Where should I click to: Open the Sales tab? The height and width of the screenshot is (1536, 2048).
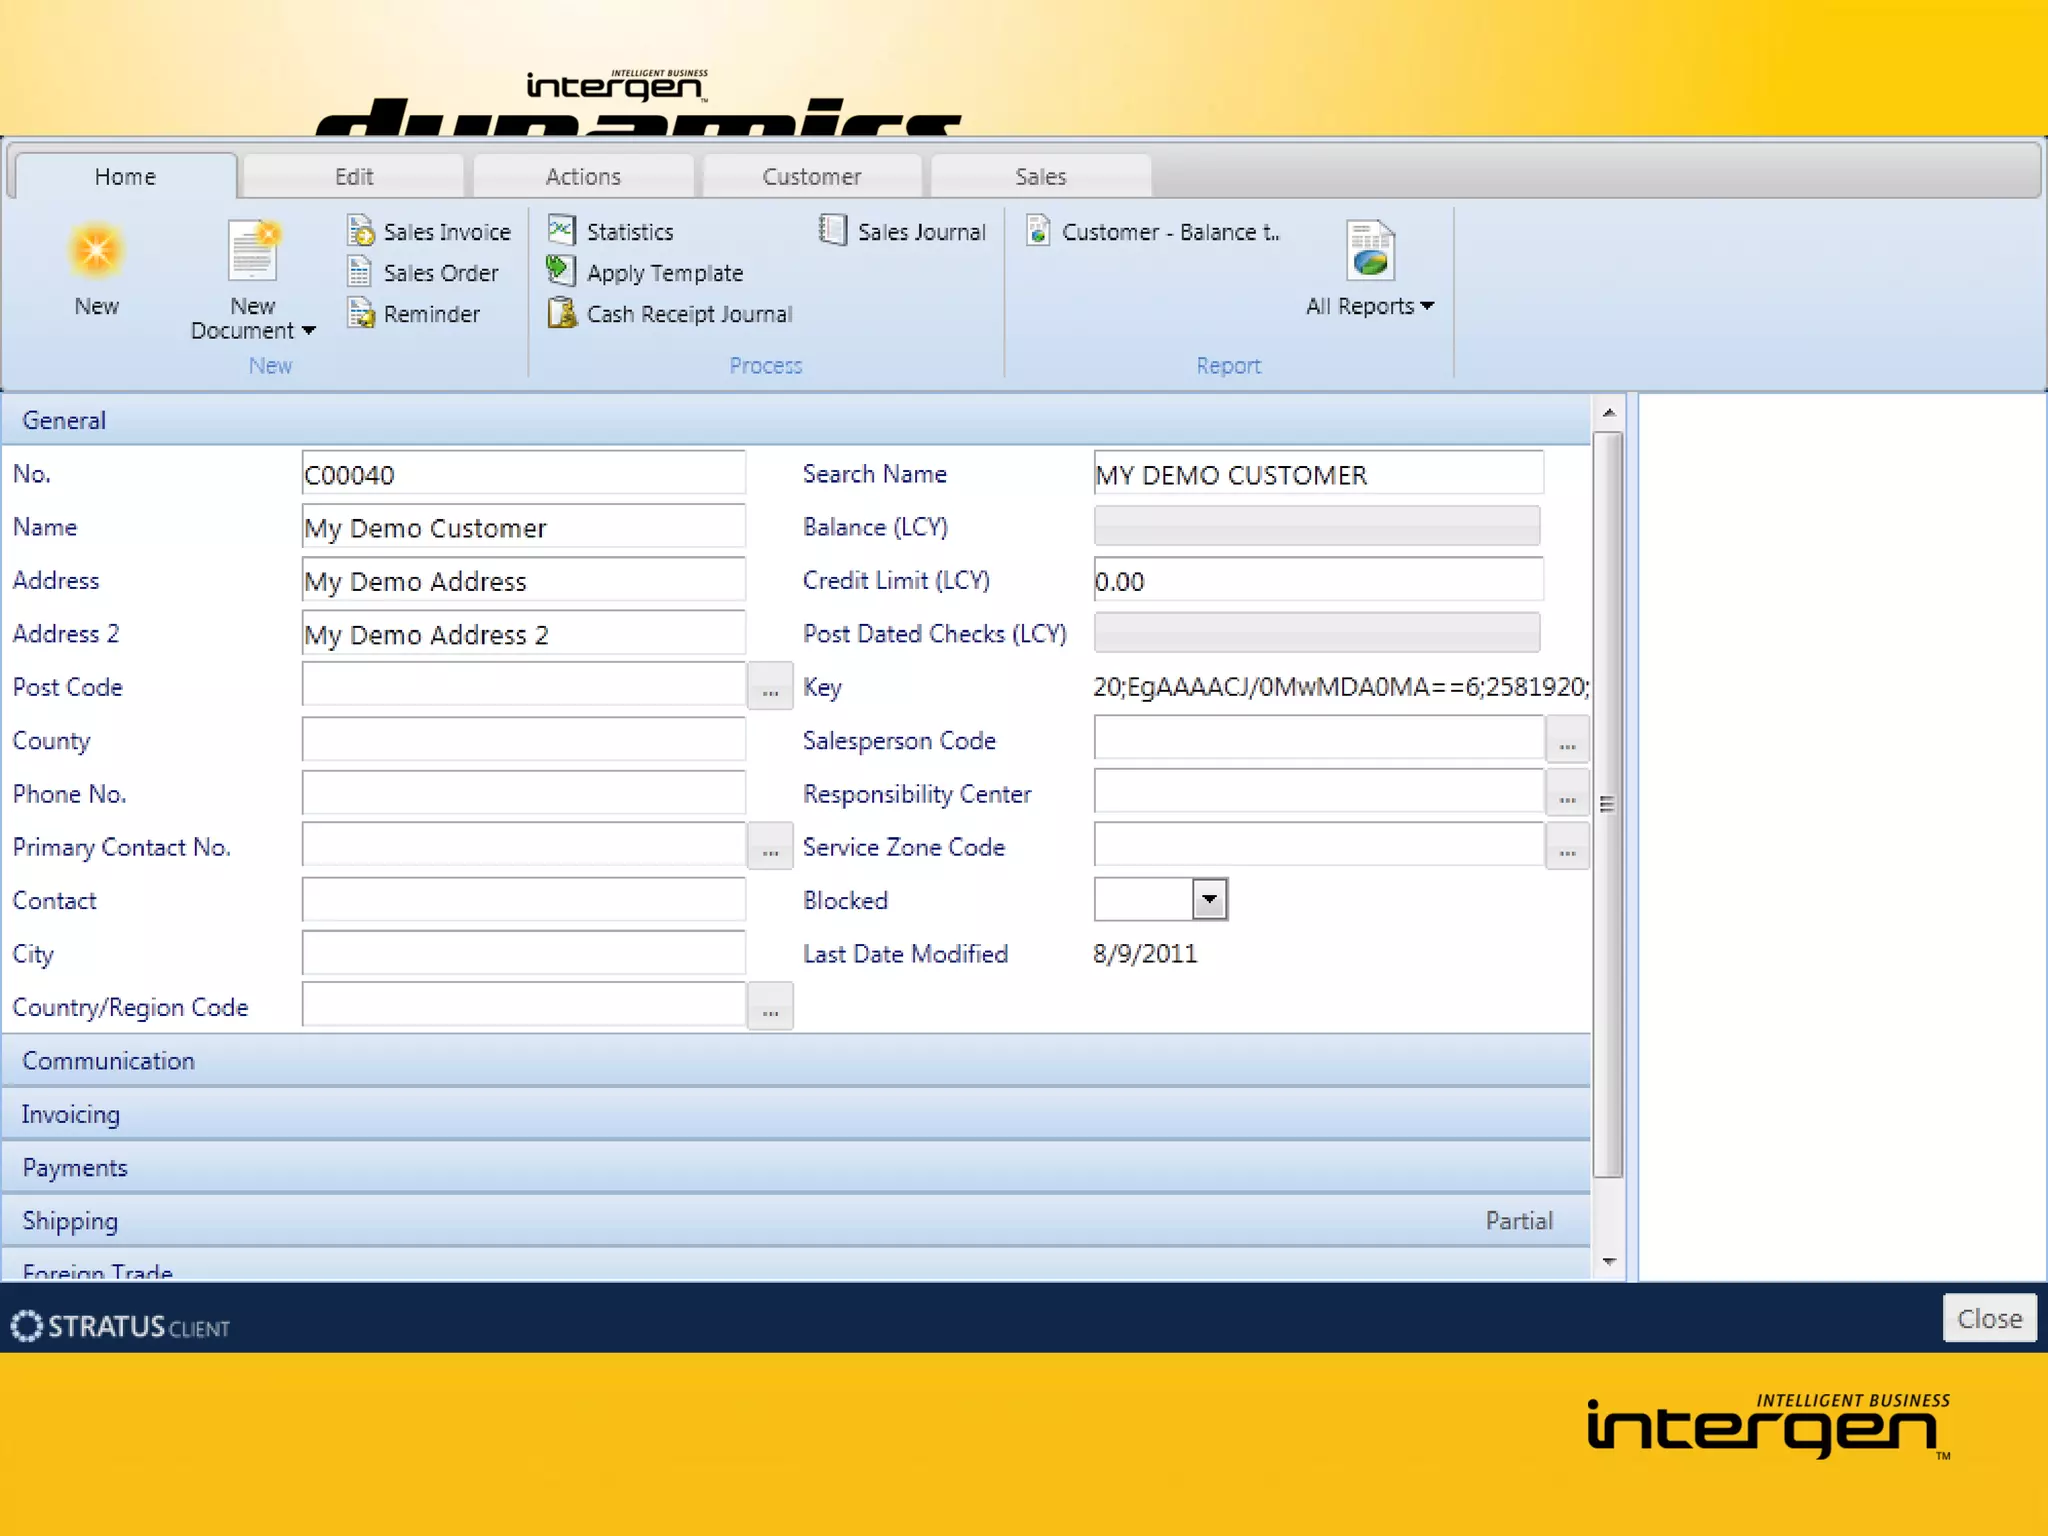click(x=1041, y=177)
